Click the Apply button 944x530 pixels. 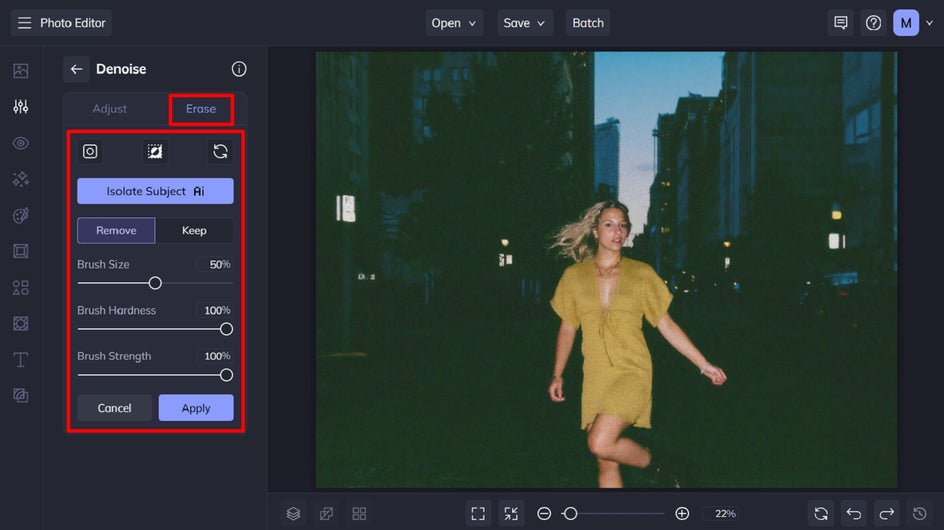pyautogui.click(x=196, y=408)
